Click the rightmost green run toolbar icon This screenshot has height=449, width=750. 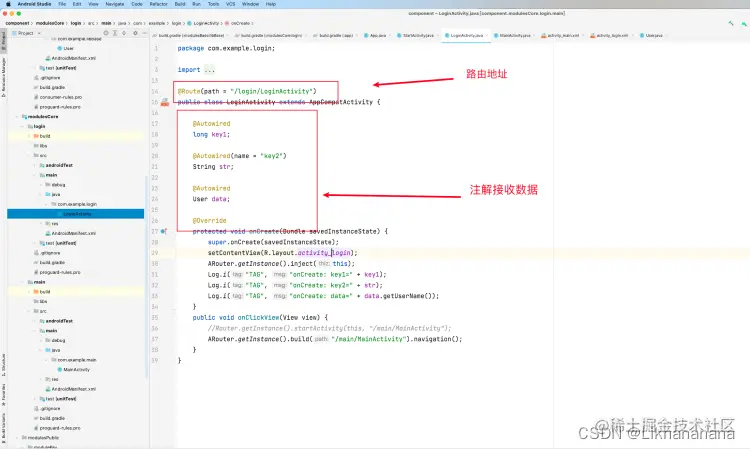[744, 23]
